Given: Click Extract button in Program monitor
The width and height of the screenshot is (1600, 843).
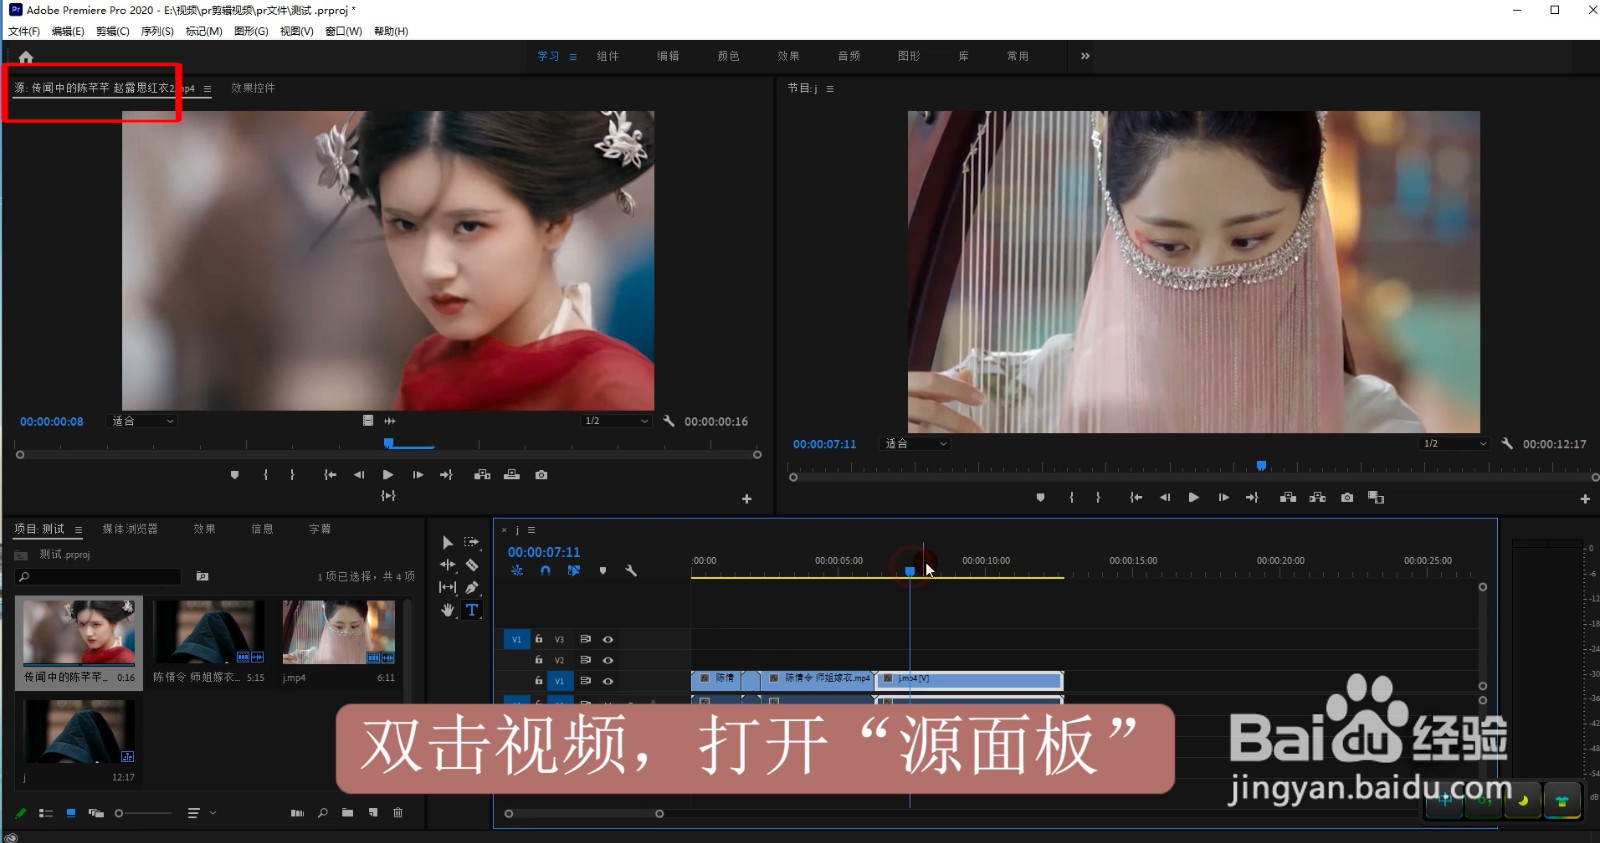Looking at the screenshot, I should pyautogui.click(x=1318, y=497).
